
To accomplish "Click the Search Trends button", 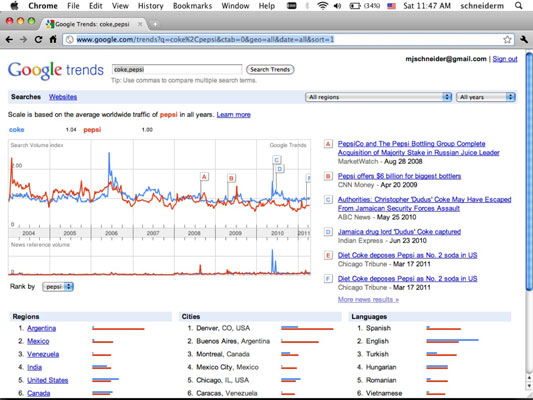I will [270, 69].
